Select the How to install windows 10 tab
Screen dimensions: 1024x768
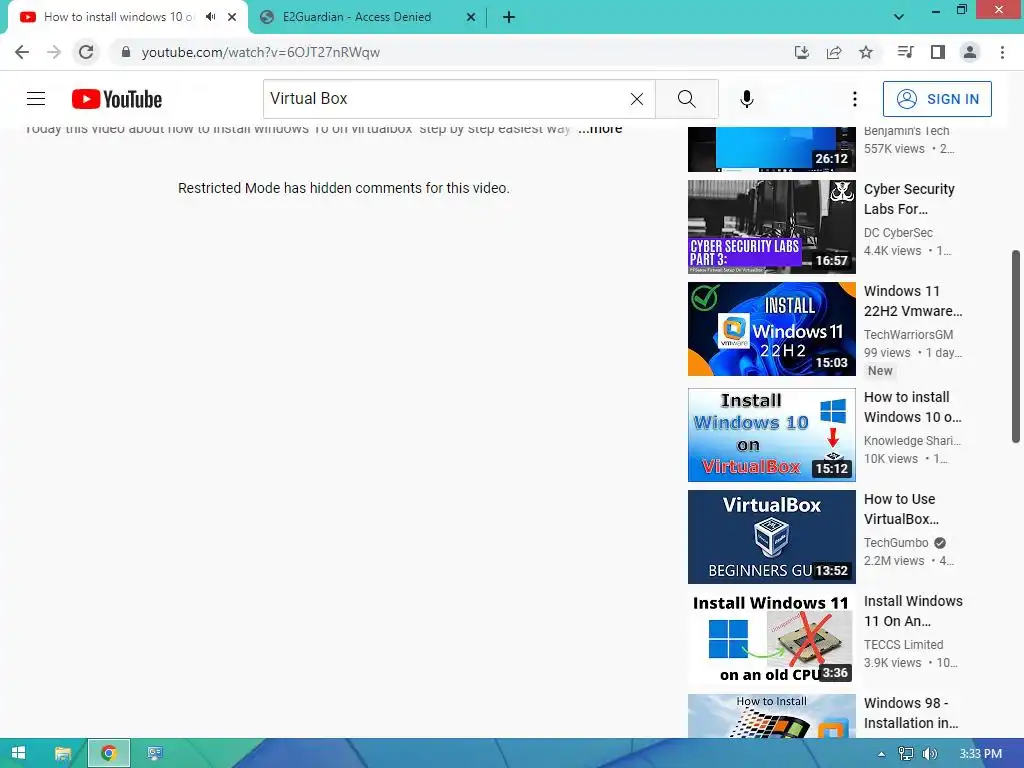point(118,17)
